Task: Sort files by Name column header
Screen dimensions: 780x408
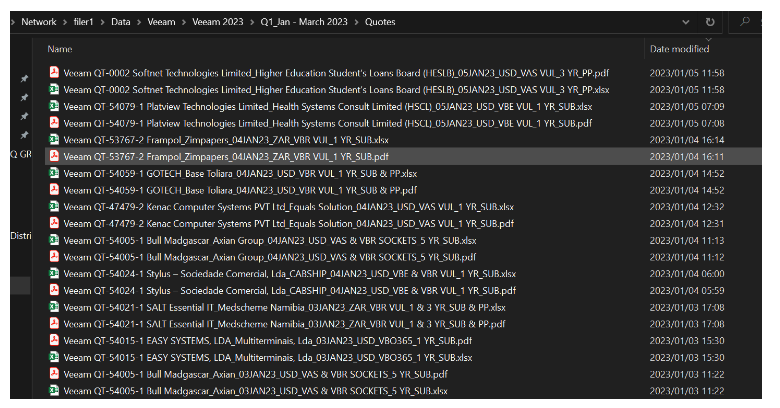Action: click(60, 49)
